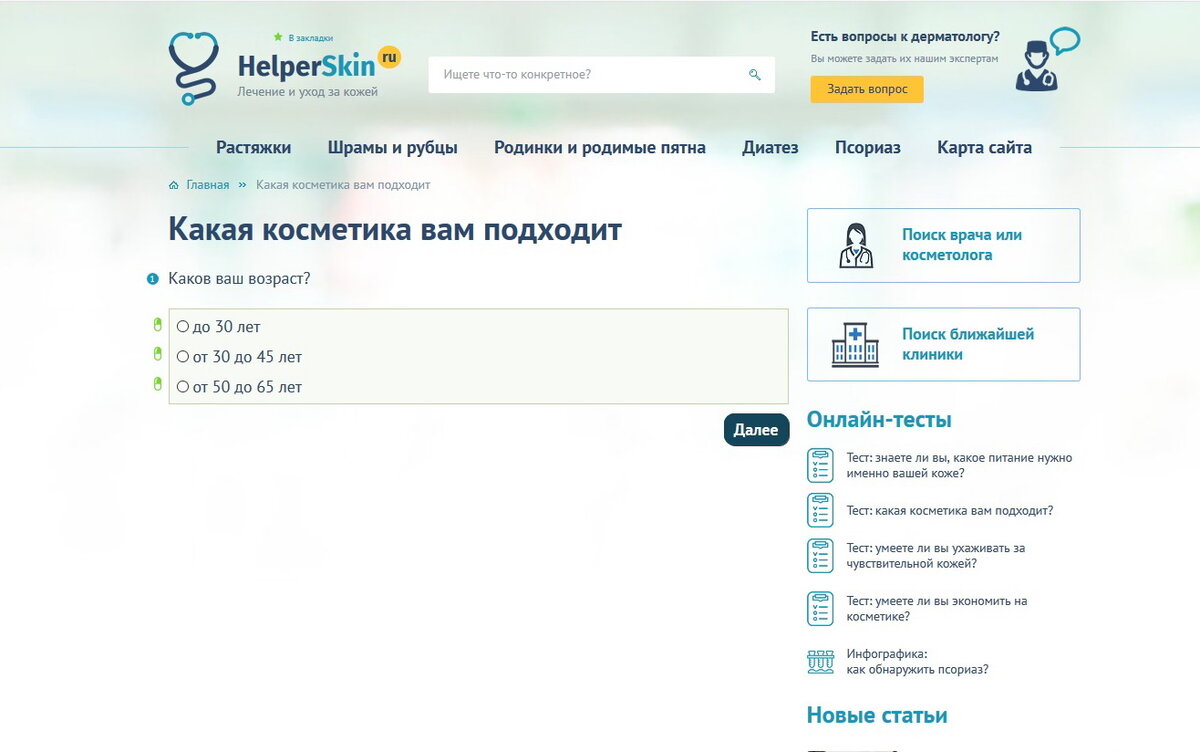This screenshot has height=752, width=1200.
Task: Click the HelperSkin stethoscope logo icon
Action: 194,69
